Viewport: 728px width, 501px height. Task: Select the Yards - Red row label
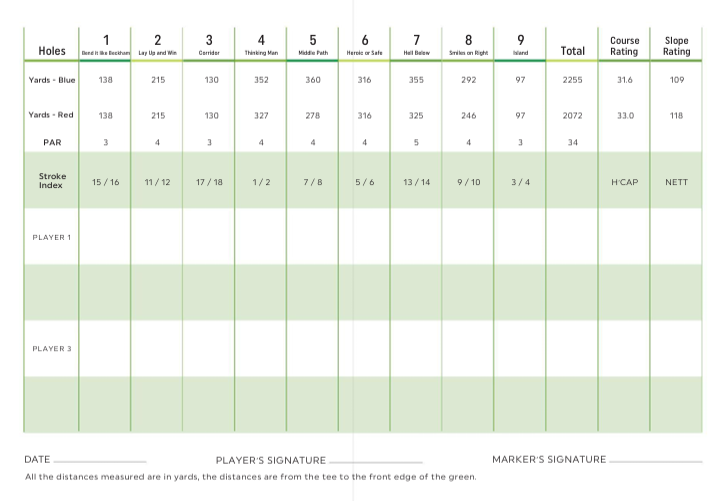coord(51,115)
